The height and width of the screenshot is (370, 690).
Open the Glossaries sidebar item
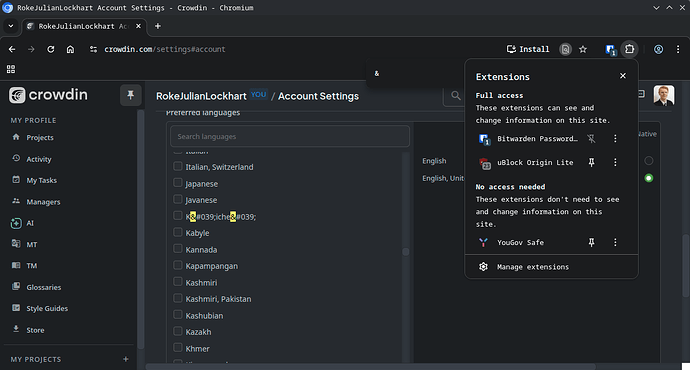click(44, 287)
